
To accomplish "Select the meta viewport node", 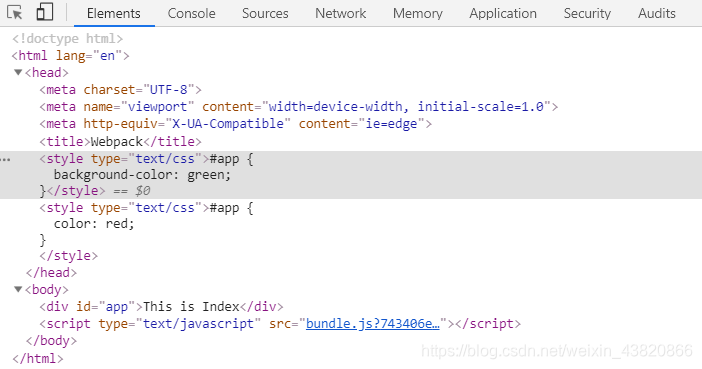I will click(299, 107).
